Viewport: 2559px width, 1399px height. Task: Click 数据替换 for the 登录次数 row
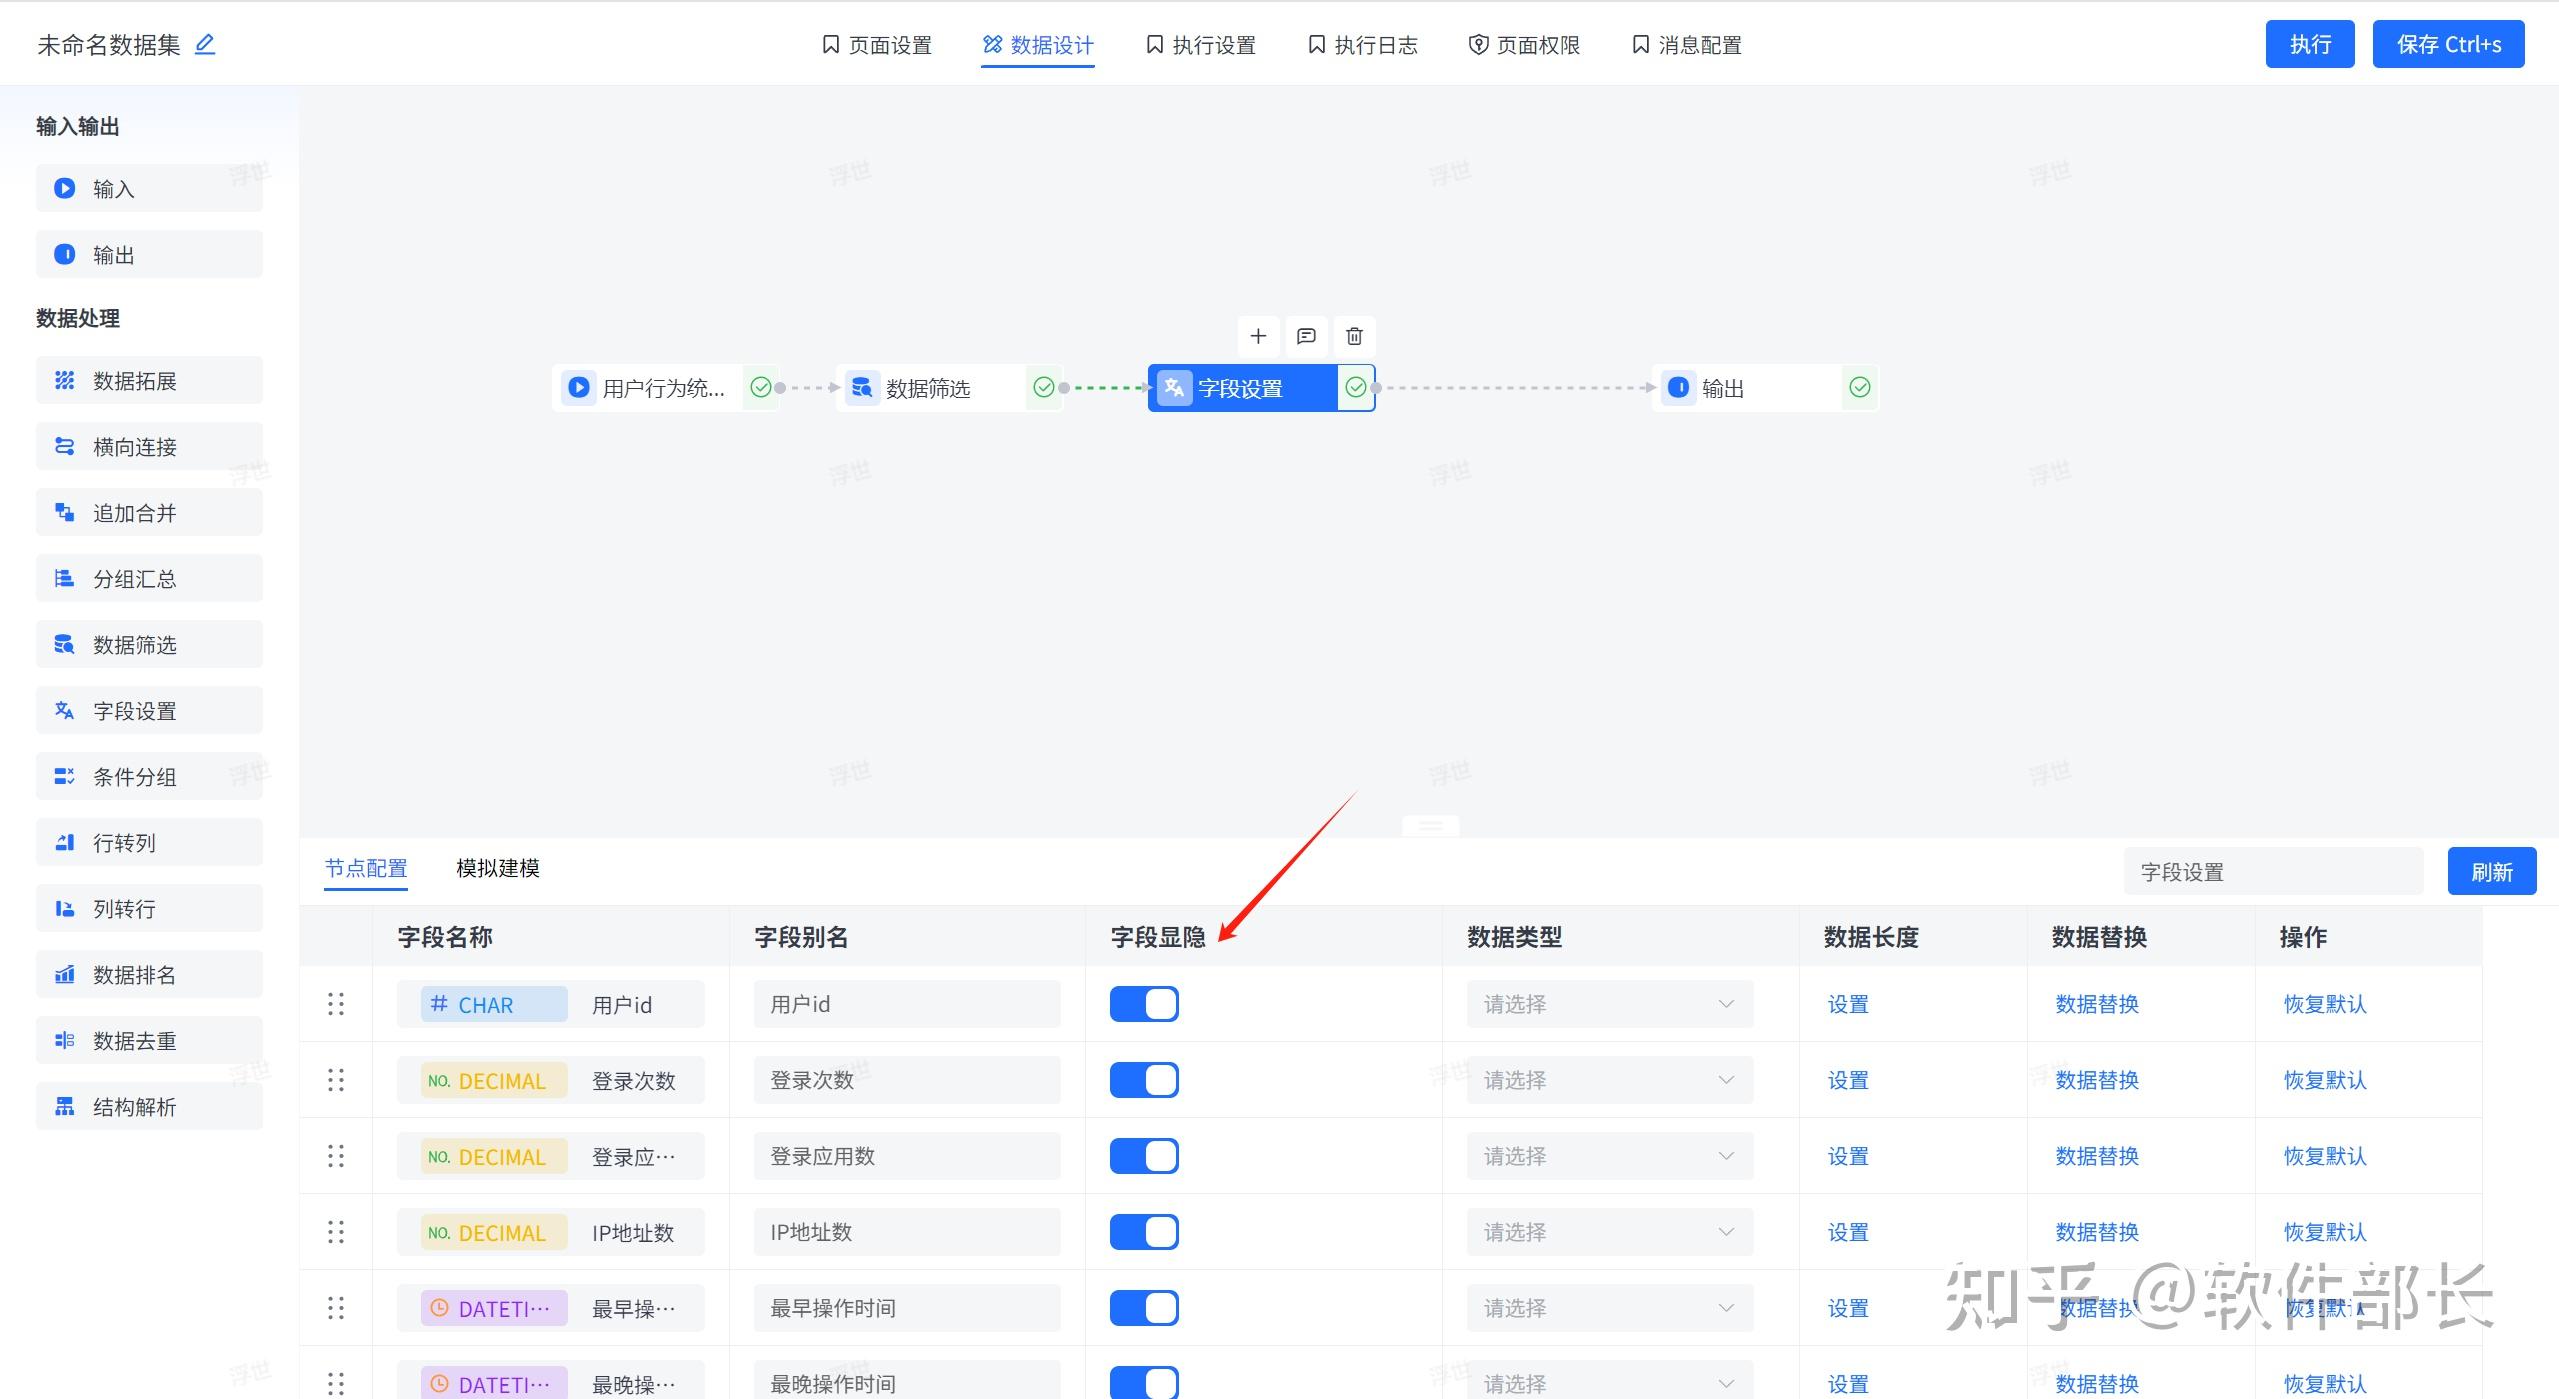(x=2094, y=1079)
